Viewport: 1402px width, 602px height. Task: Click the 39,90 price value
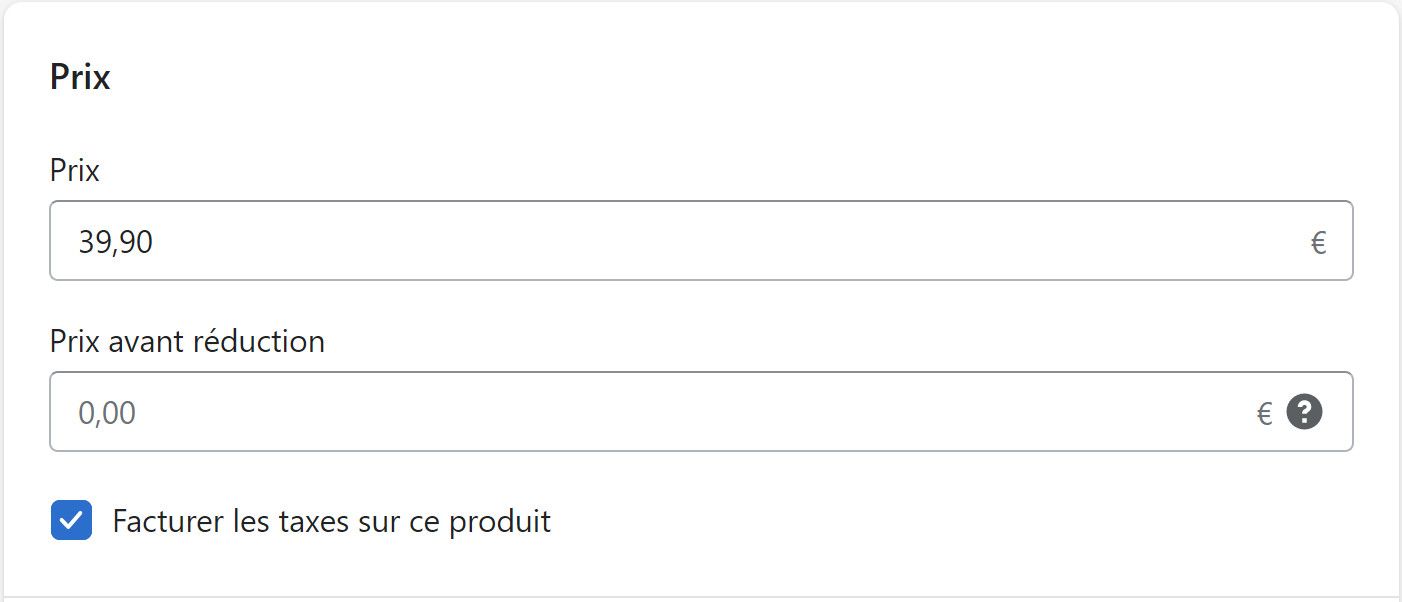click(x=116, y=242)
